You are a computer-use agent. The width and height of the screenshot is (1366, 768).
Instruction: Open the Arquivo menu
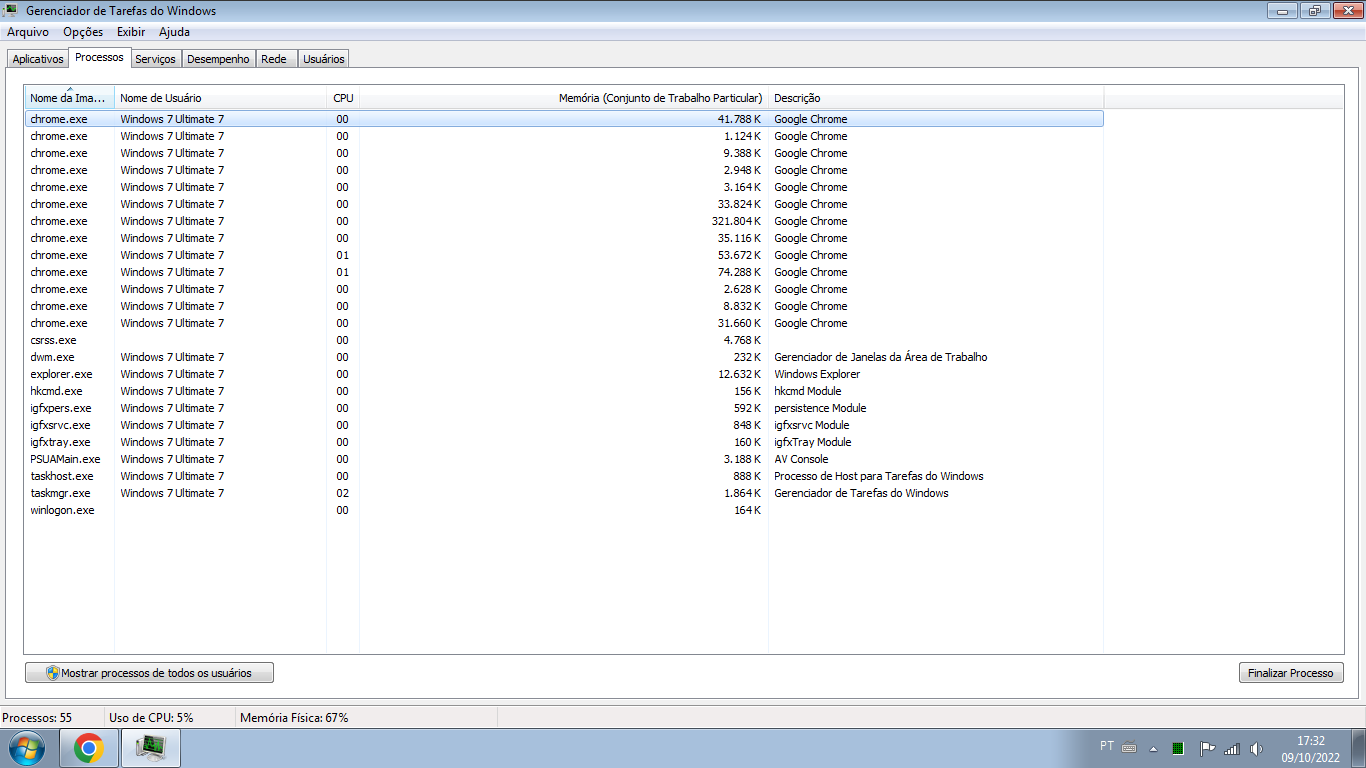pyautogui.click(x=28, y=32)
